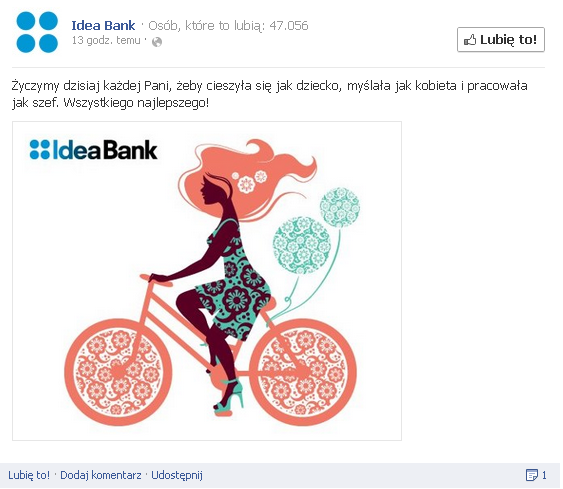The image size is (563, 489).
Task: Click the thumbs-up icon in Lubię to! button
Action: click(470, 40)
